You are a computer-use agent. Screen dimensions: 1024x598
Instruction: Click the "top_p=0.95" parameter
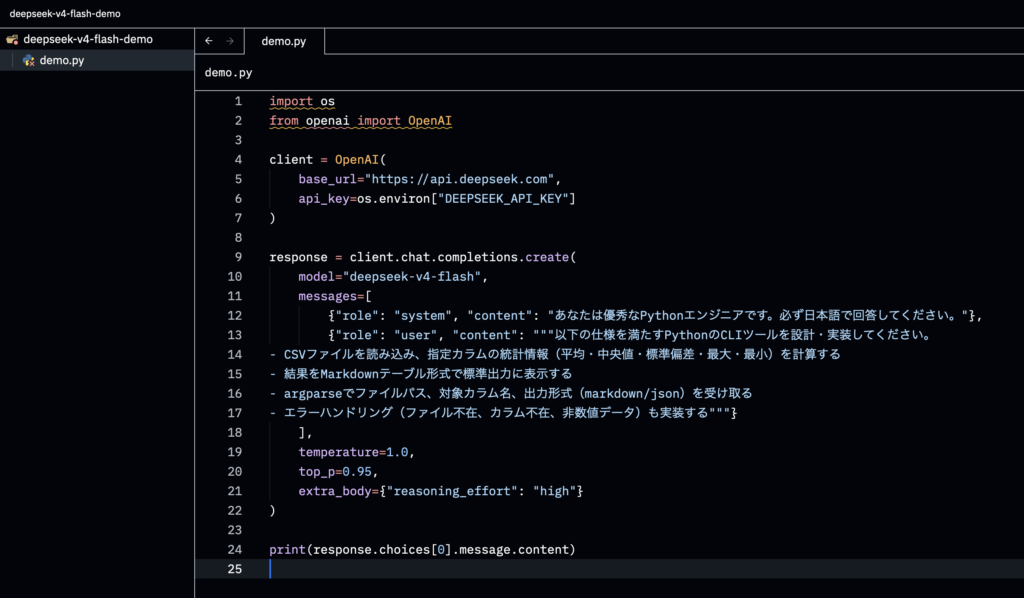335,471
